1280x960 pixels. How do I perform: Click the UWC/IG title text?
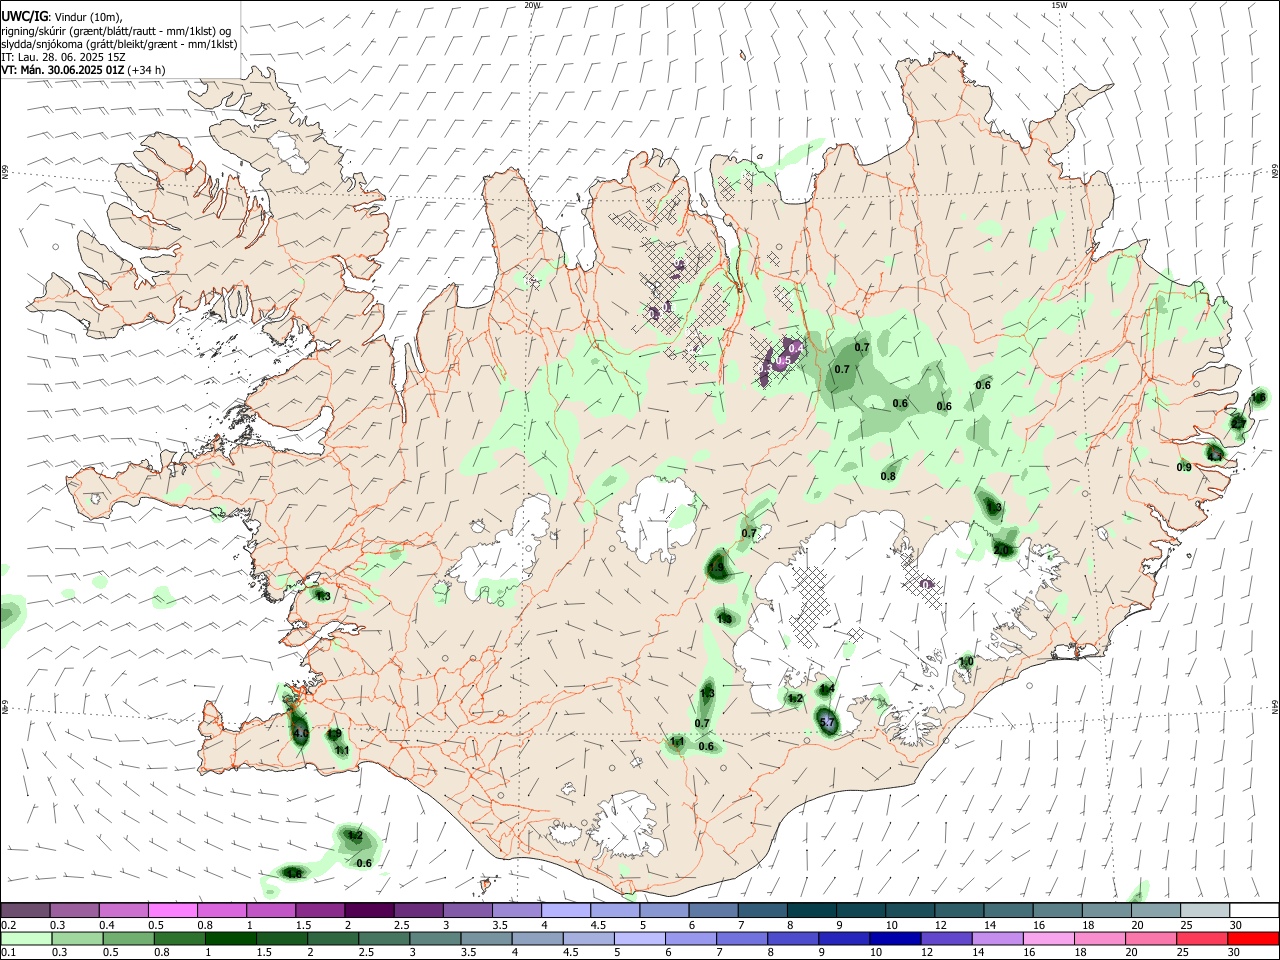pyautogui.click(x=23, y=16)
